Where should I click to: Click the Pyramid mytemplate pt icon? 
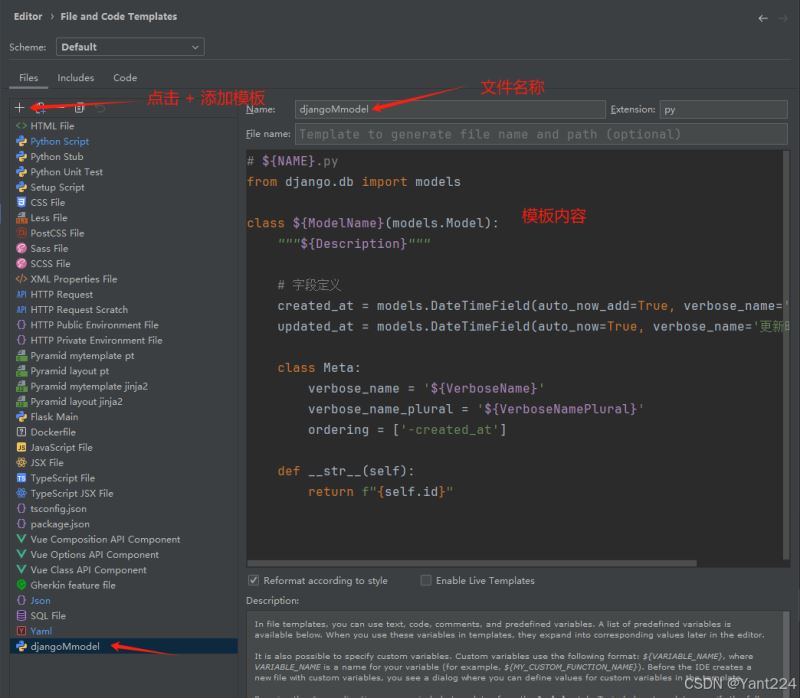(21, 356)
